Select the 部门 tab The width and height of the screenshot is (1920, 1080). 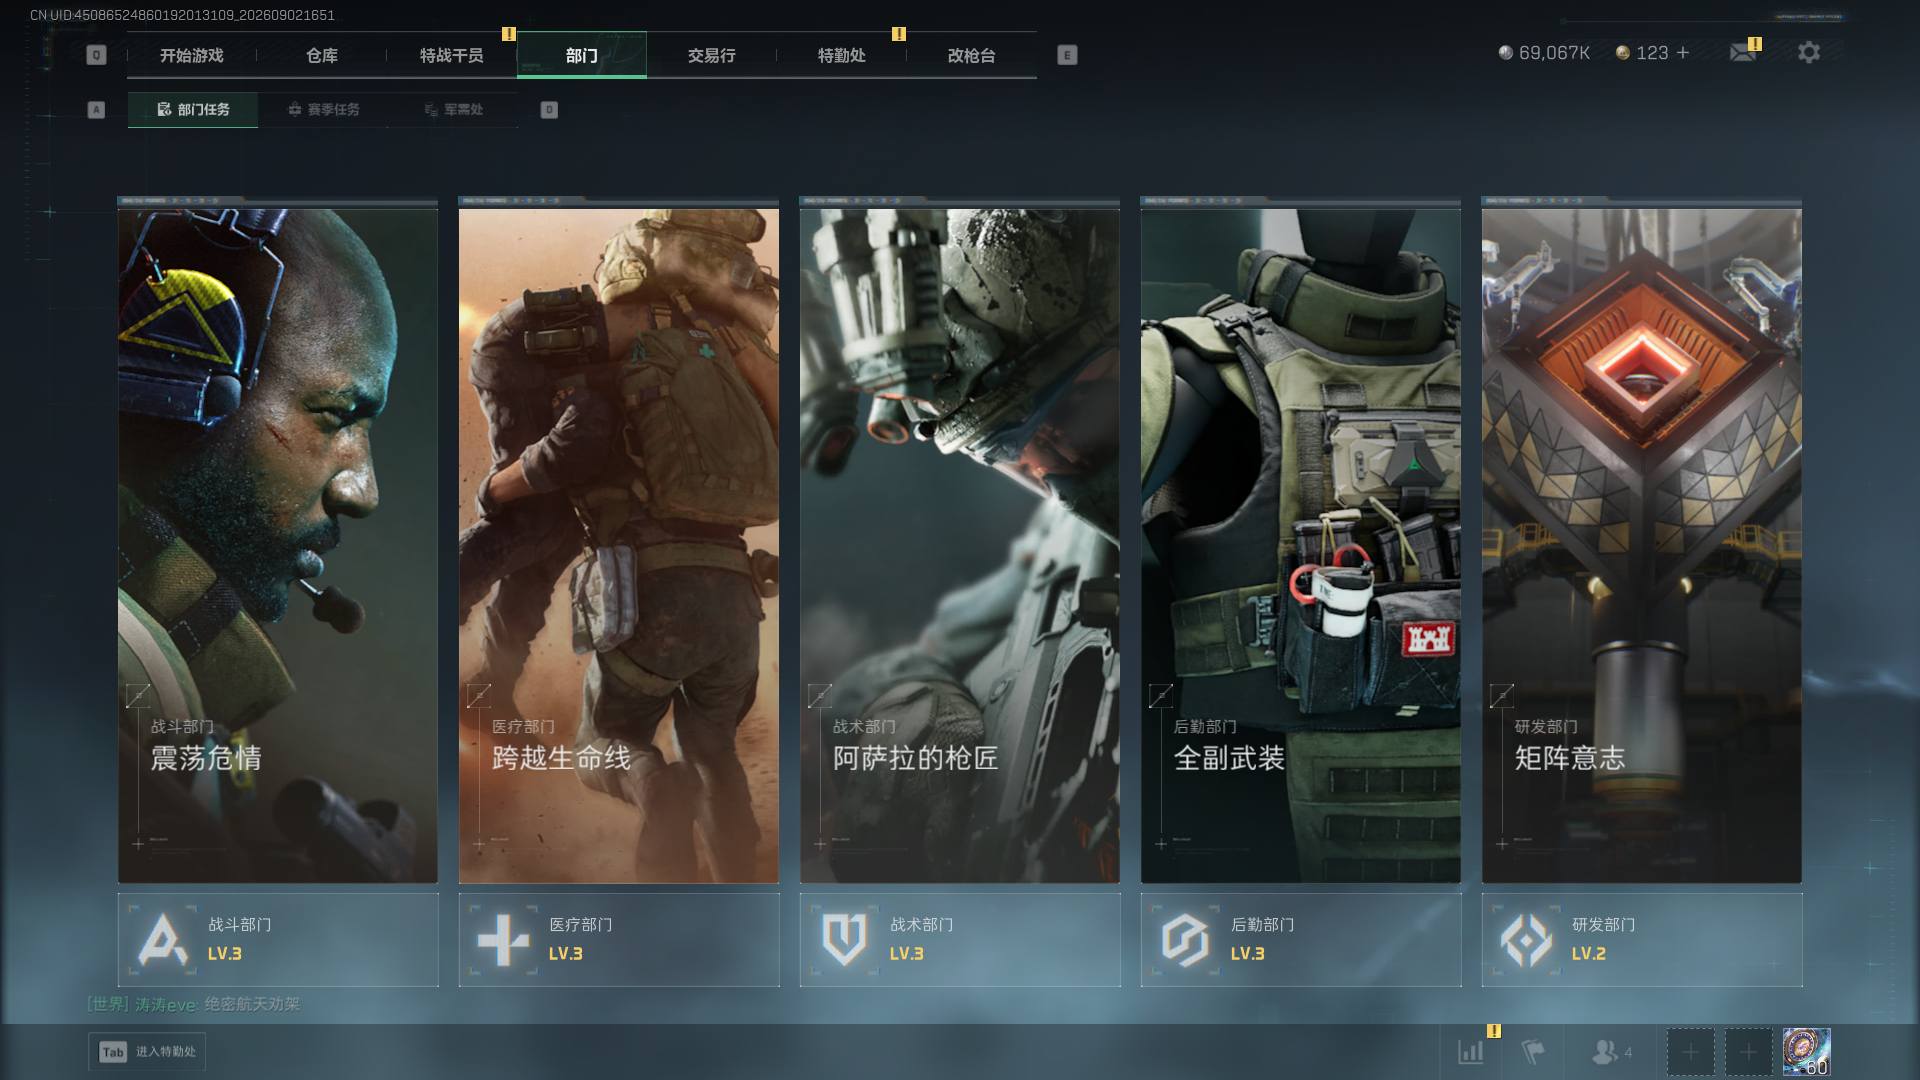pyautogui.click(x=582, y=55)
